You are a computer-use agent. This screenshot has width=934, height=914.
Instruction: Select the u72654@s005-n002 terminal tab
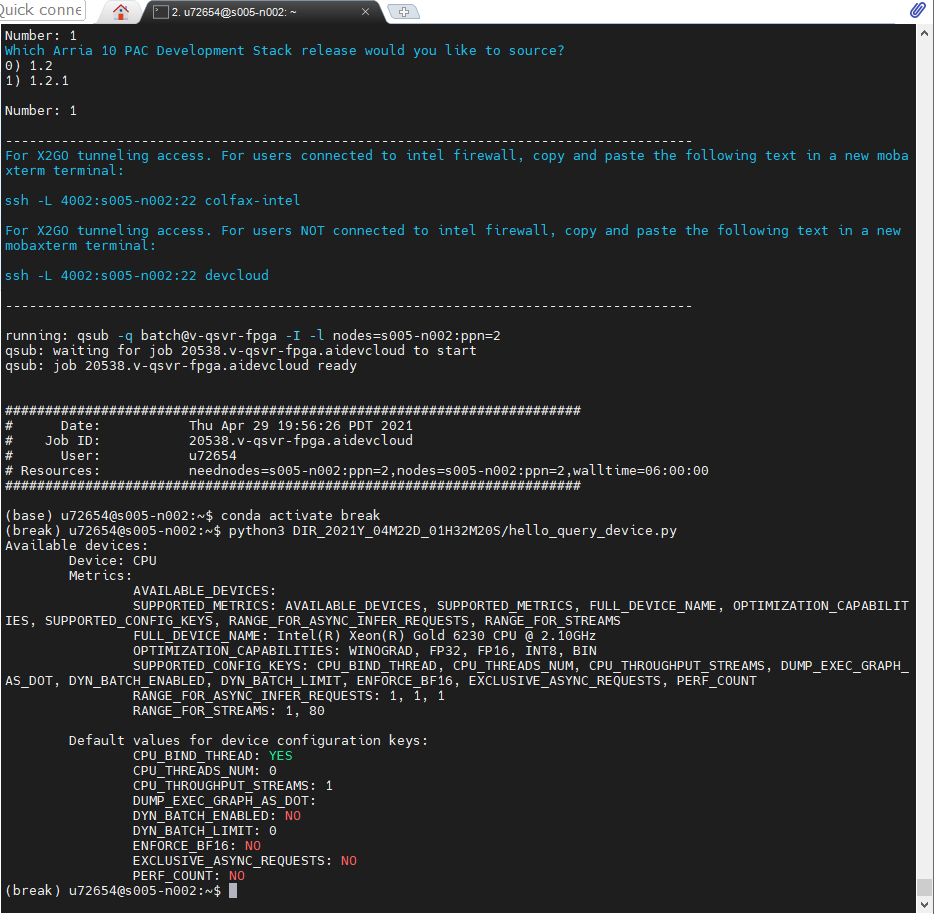pyautogui.click(x=261, y=12)
